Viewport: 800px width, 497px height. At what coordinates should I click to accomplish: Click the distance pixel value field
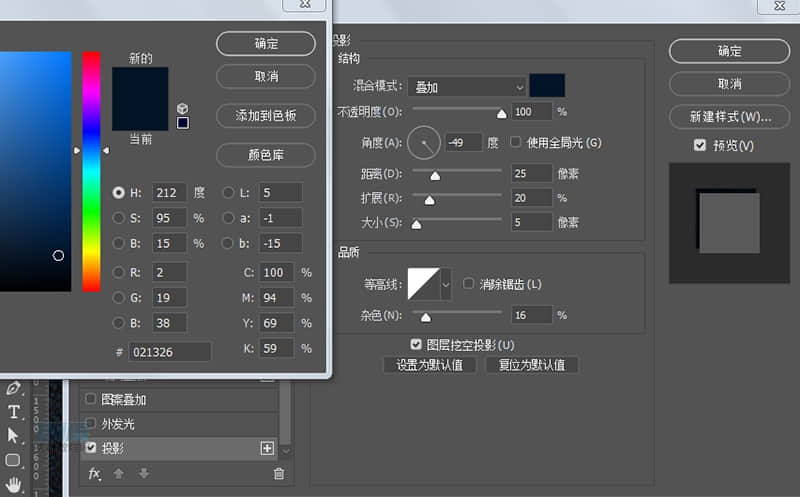532,173
